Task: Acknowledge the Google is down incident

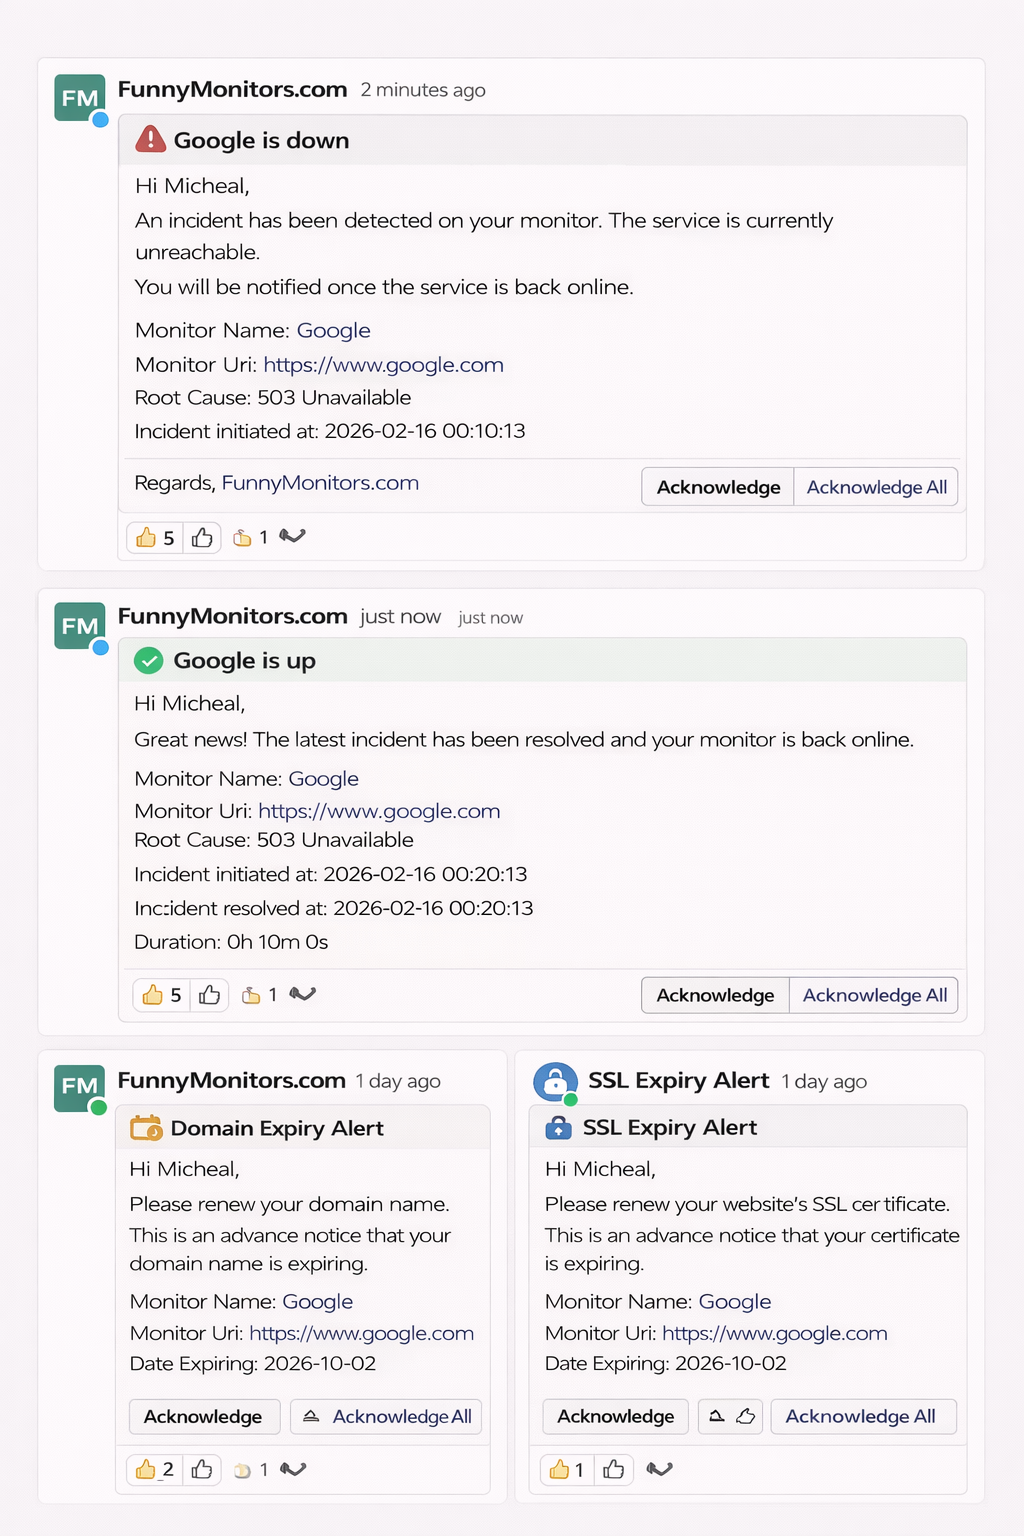Action: click(x=717, y=487)
